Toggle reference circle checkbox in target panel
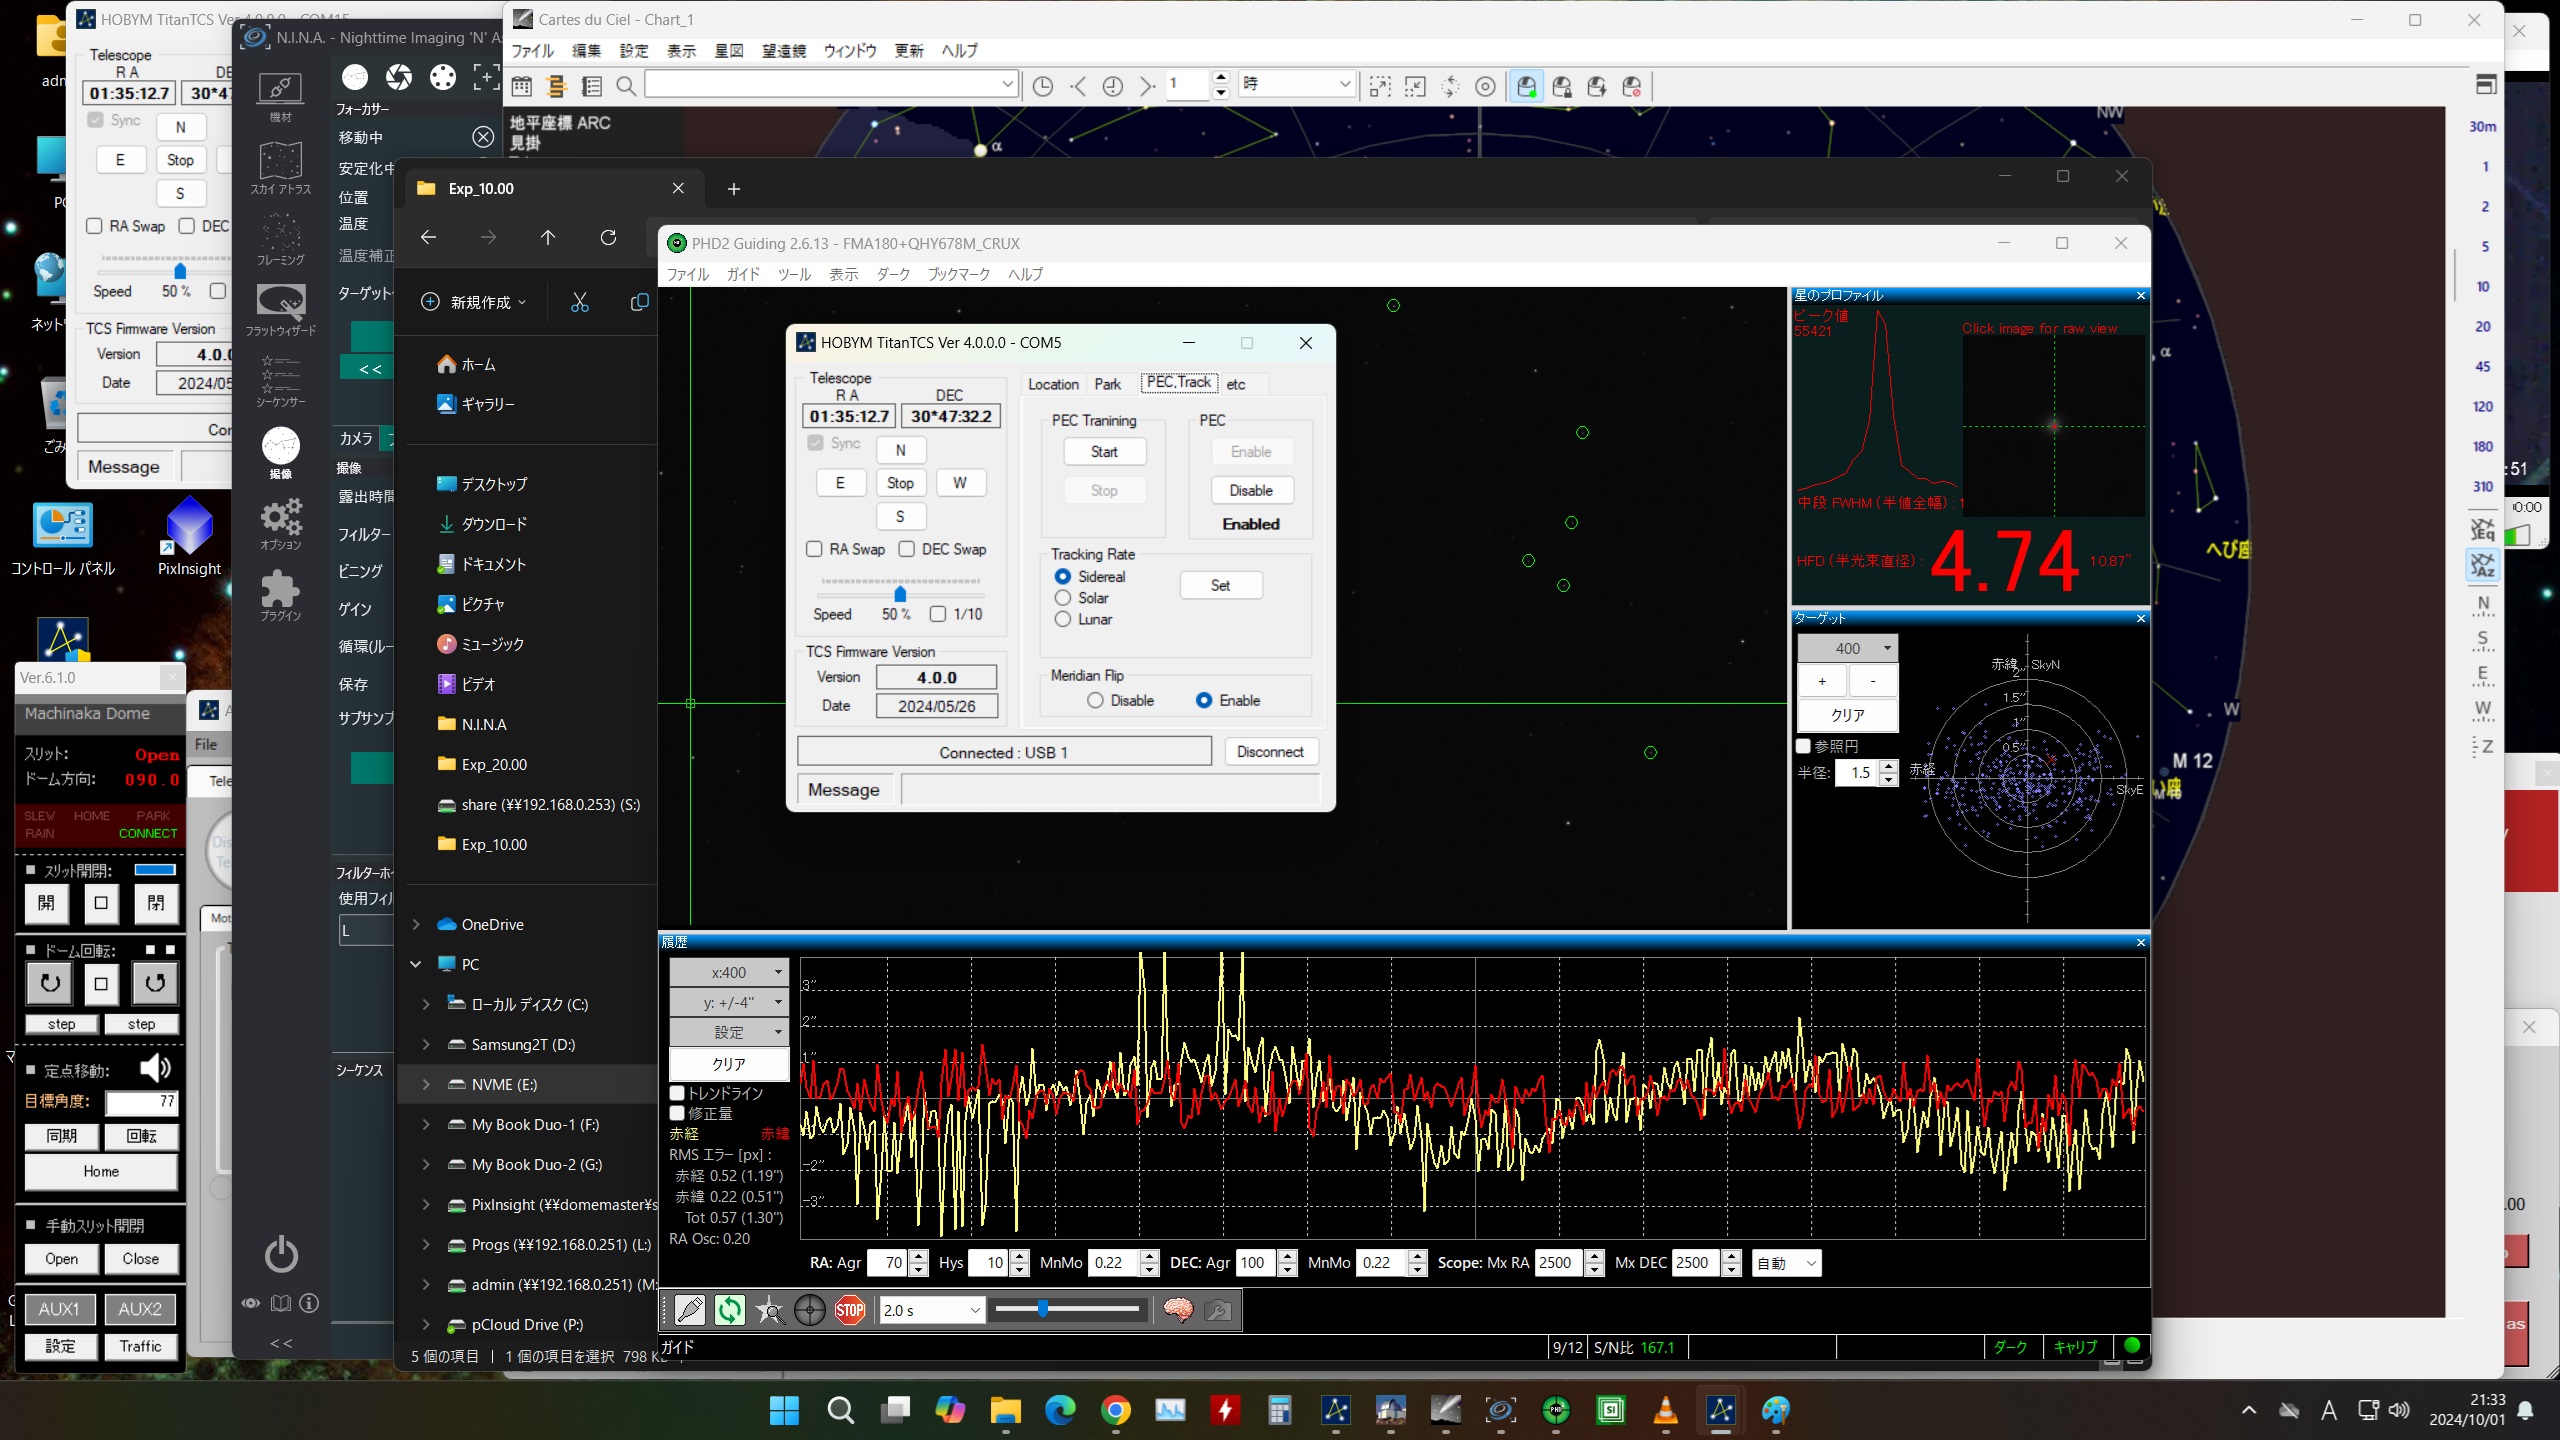 point(1804,746)
